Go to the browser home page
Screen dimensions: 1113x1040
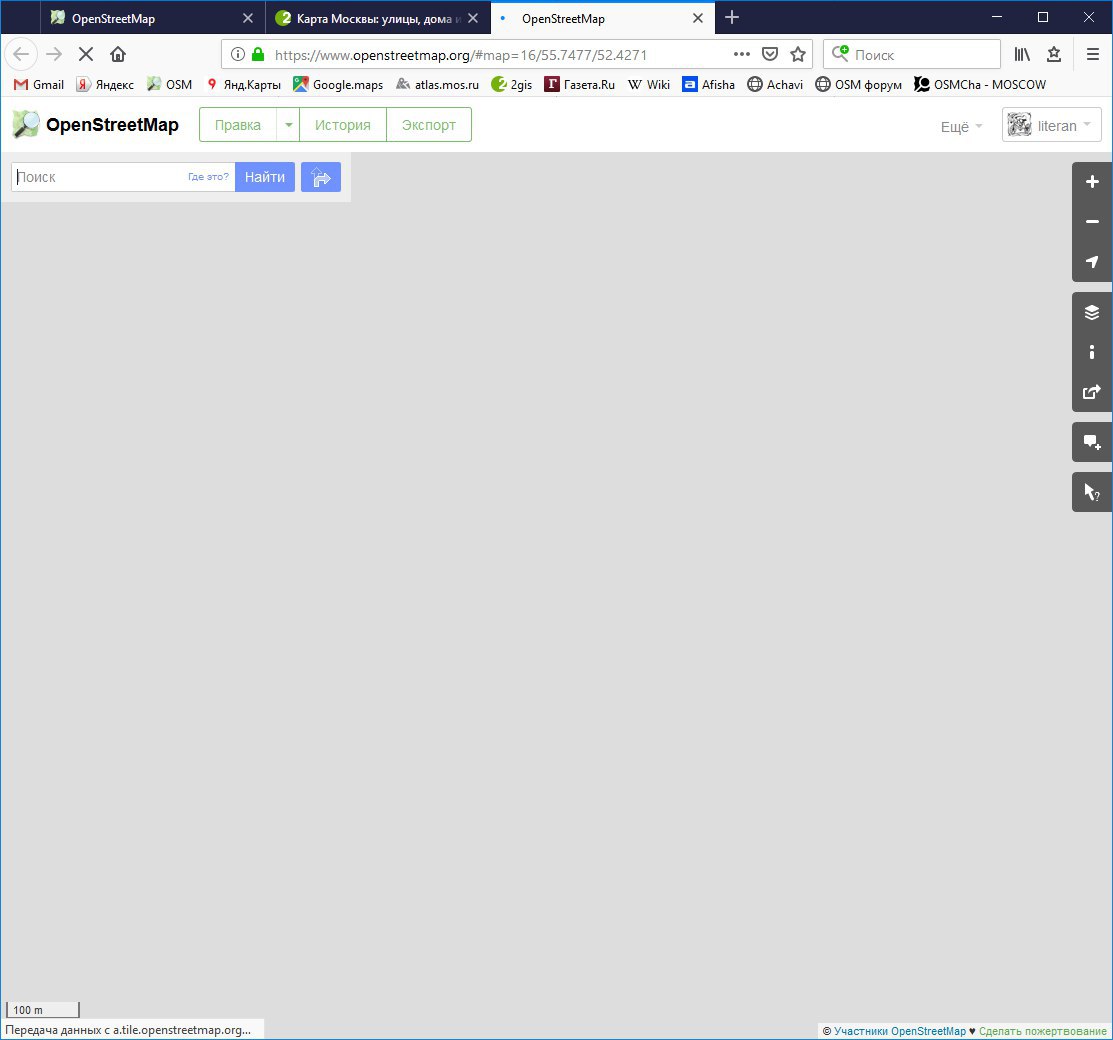[x=118, y=54]
